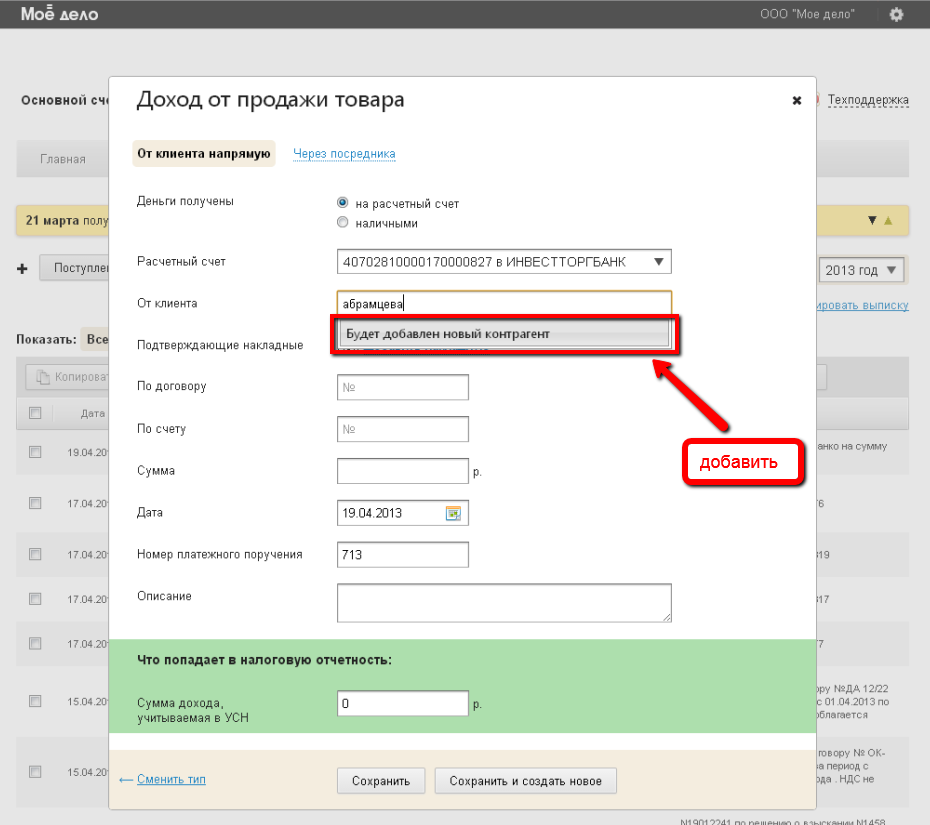Click 'Сохранить и создать новое' button
Viewport: 930px width, 825px height.
[x=525, y=781]
